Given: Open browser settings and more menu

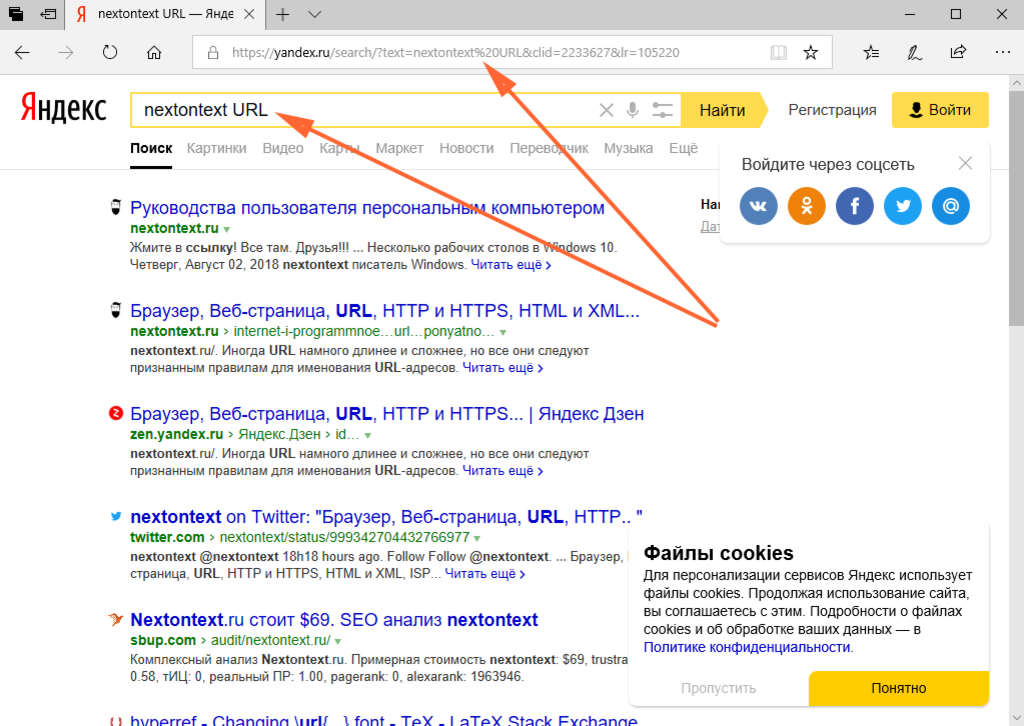Looking at the screenshot, I should point(1002,52).
